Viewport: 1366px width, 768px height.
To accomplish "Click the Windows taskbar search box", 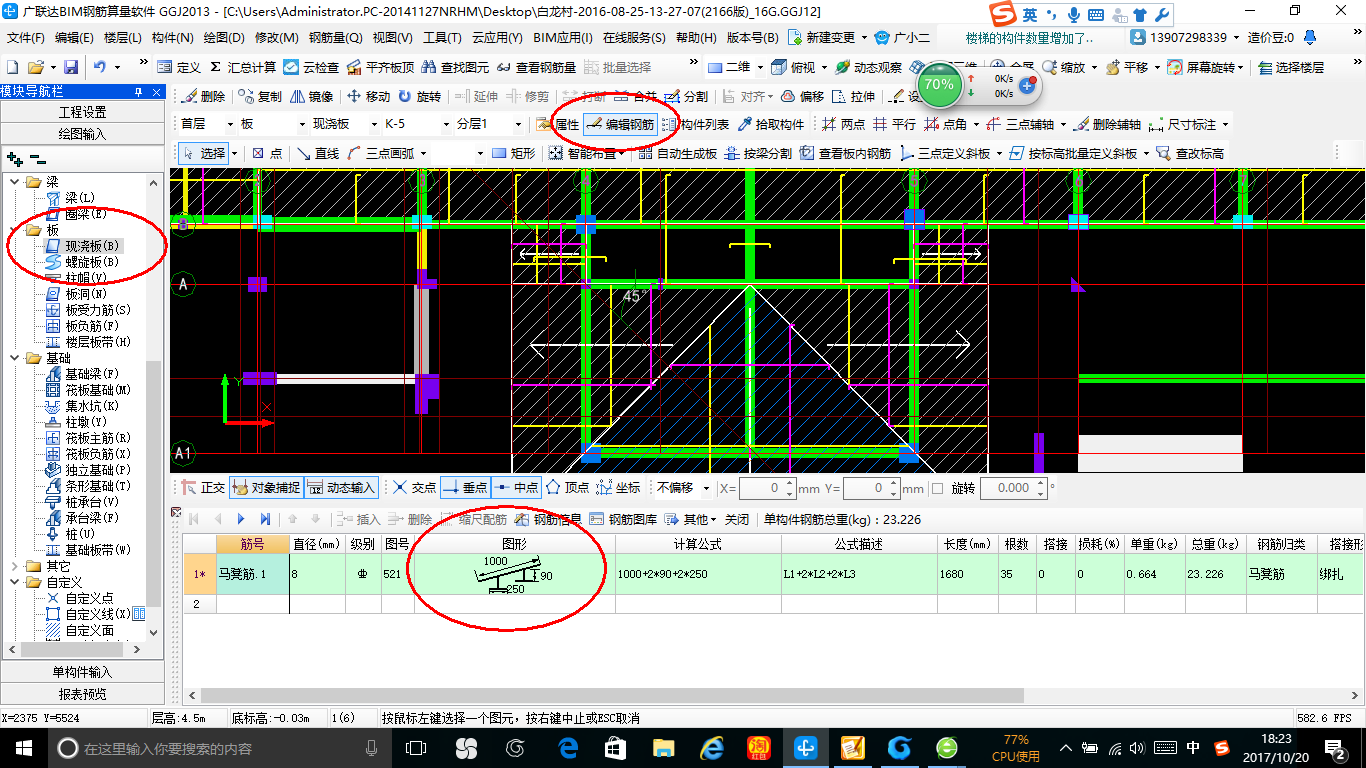I will coord(218,748).
